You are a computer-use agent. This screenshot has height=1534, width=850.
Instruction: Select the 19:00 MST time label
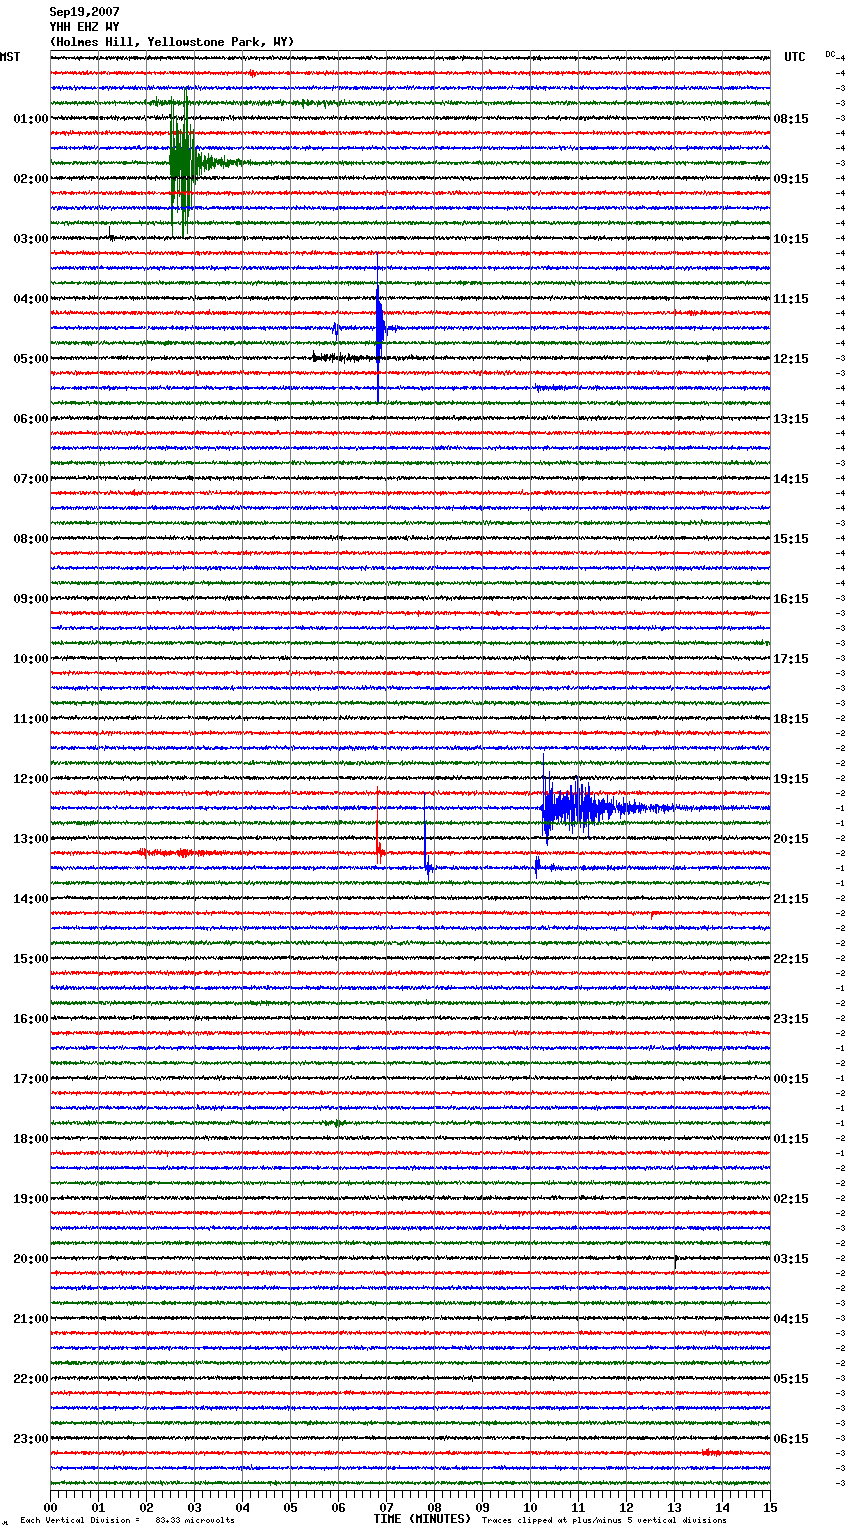tap(31, 1199)
